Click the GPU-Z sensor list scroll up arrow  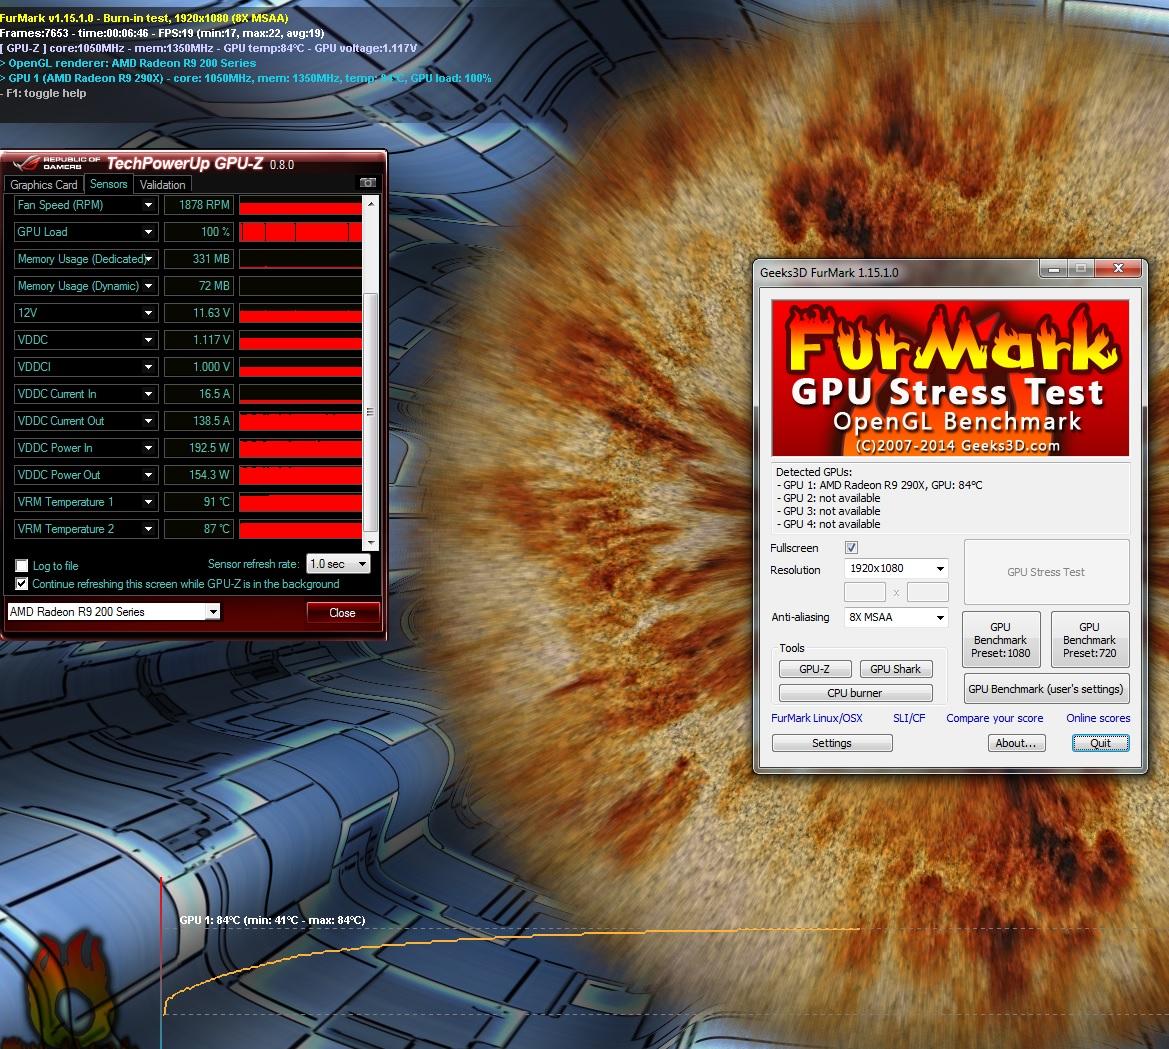(x=371, y=204)
